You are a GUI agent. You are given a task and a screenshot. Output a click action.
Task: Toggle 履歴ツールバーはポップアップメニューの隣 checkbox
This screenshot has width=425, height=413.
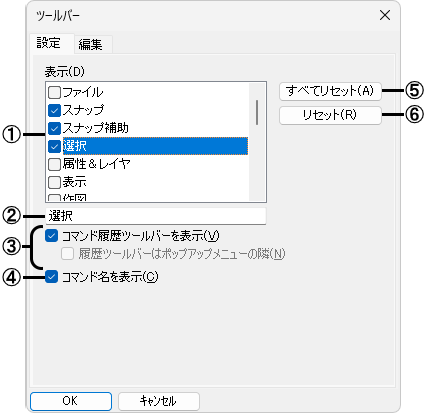[x=67, y=254]
